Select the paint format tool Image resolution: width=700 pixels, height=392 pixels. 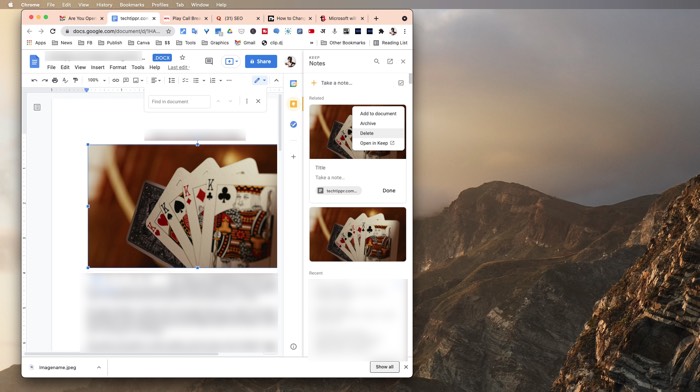pyautogui.click(x=75, y=80)
